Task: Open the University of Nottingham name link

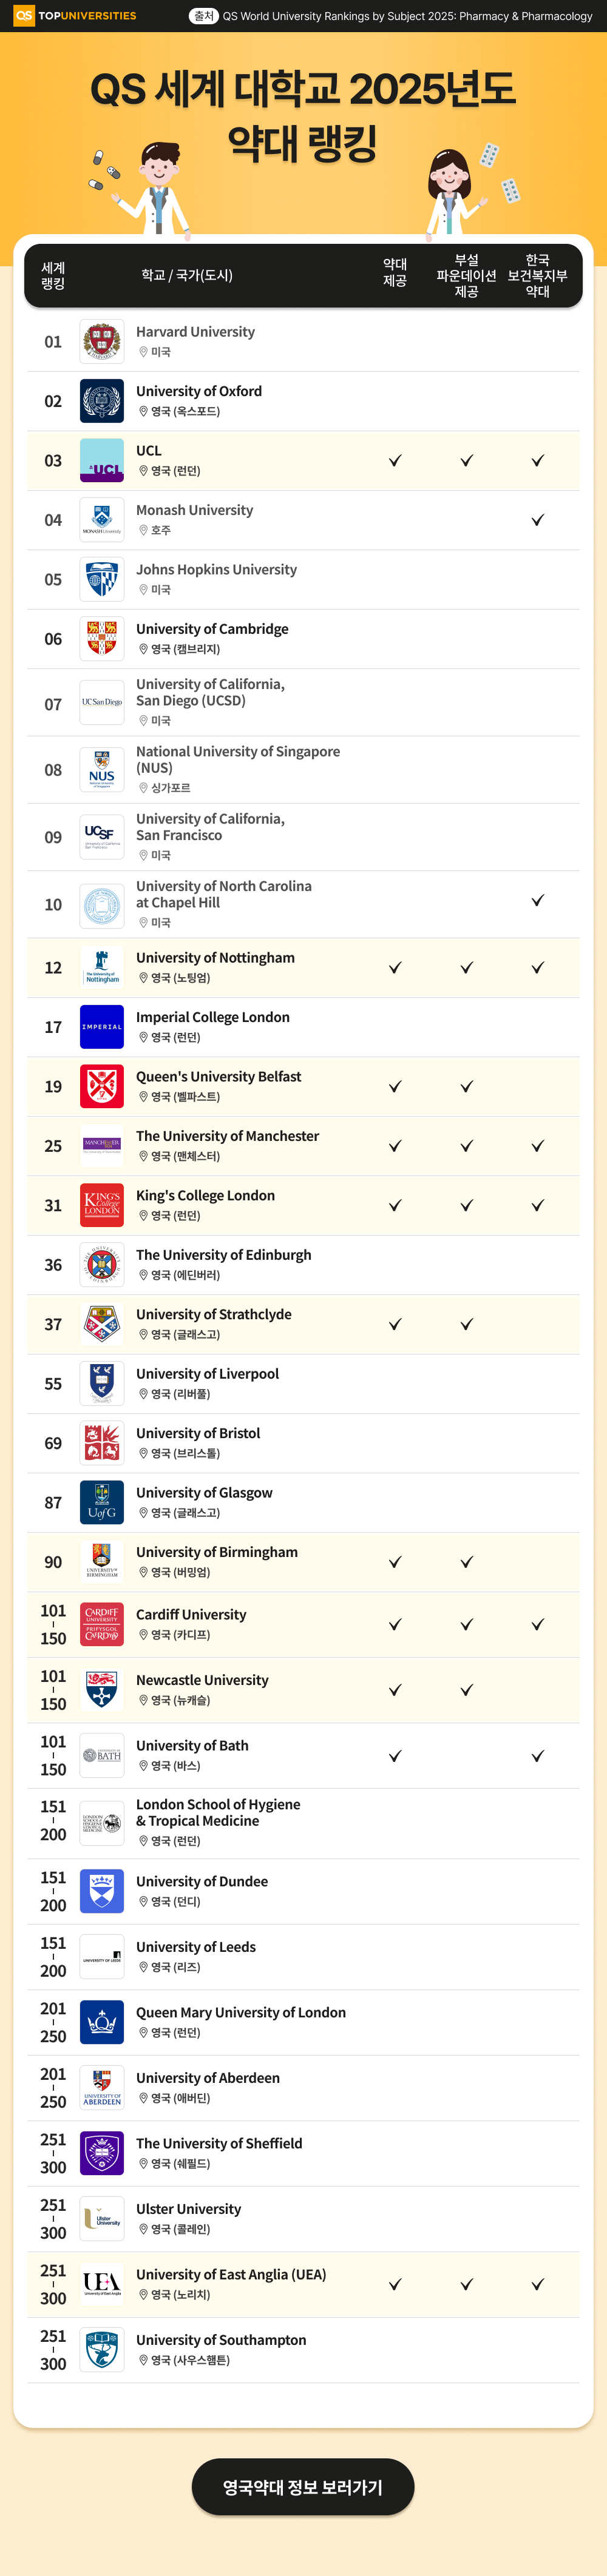Action: 215,958
